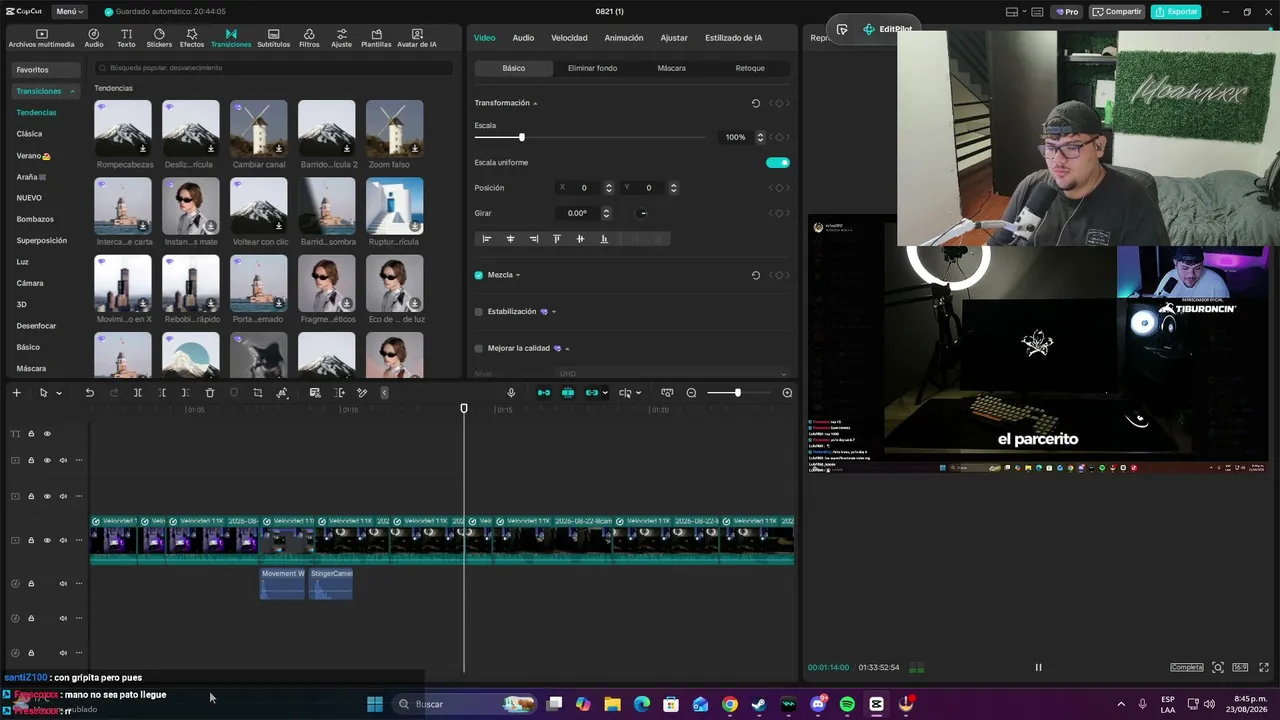Hide the text track with eye icon
Screen dimensions: 1280x720
pos(47,433)
